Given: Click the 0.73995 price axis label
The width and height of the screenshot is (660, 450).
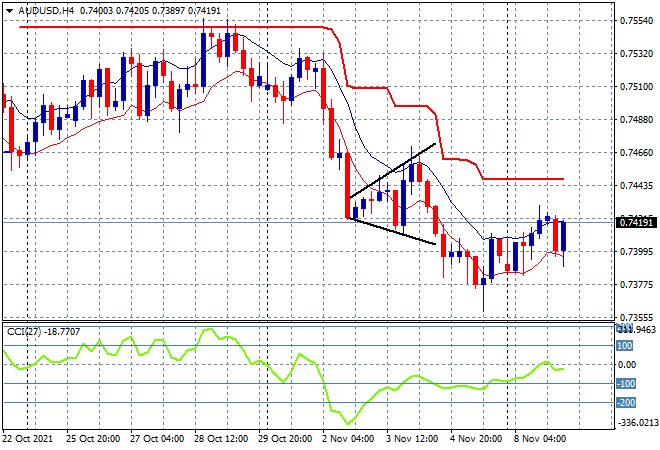Looking at the screenshot, I should 636,251.
